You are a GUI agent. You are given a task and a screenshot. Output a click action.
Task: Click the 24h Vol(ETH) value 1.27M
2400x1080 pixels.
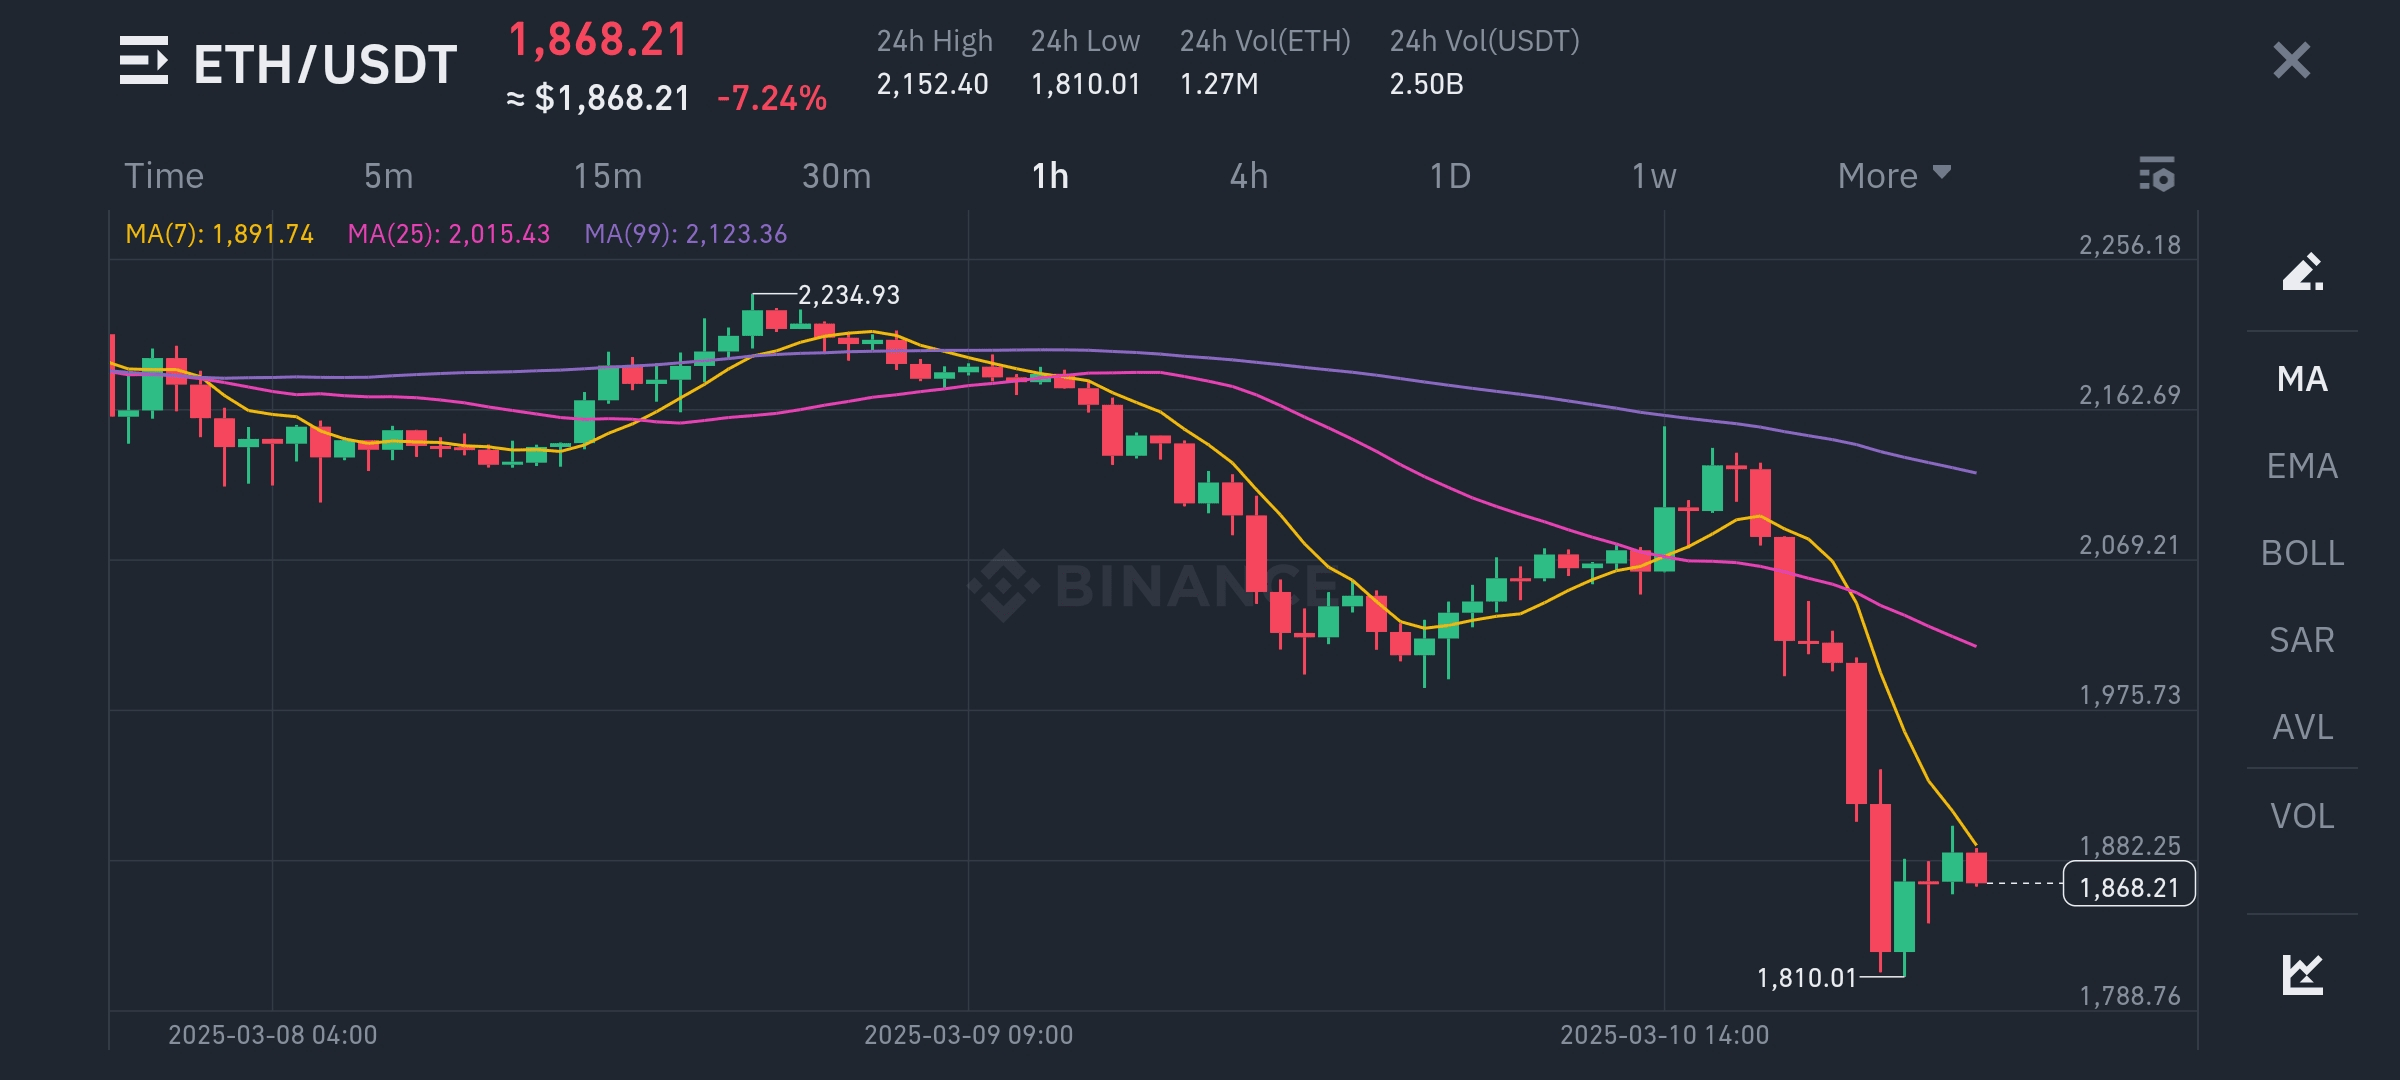coord(1219,84)
